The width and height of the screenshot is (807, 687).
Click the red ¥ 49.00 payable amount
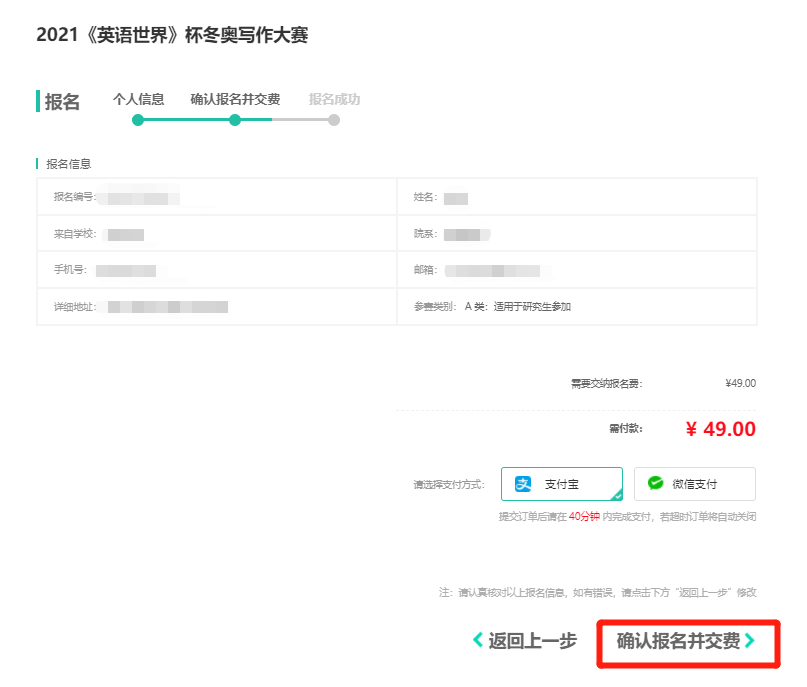coord(720,429)
